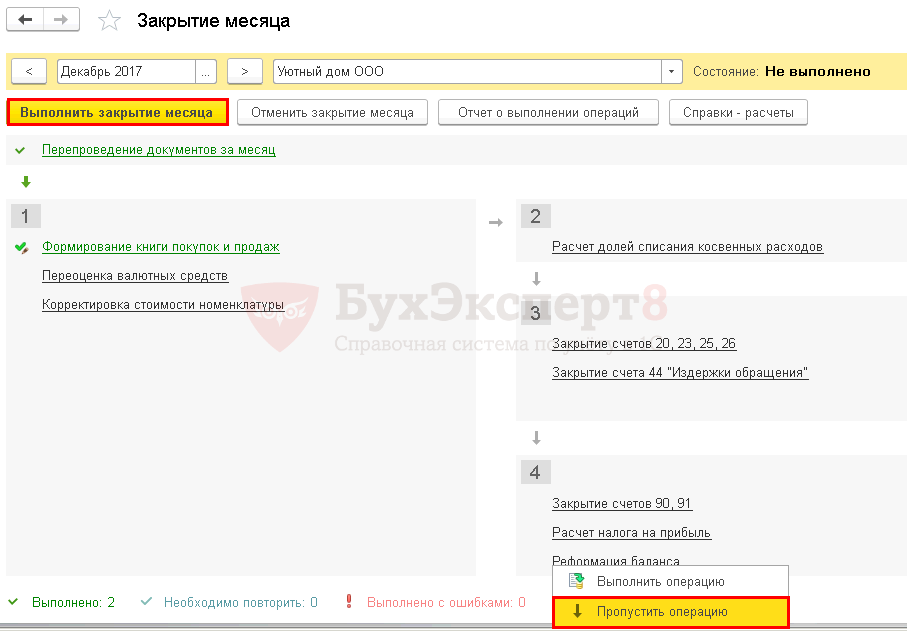Open Перепроведение документов за месяц link

[158, 150]
